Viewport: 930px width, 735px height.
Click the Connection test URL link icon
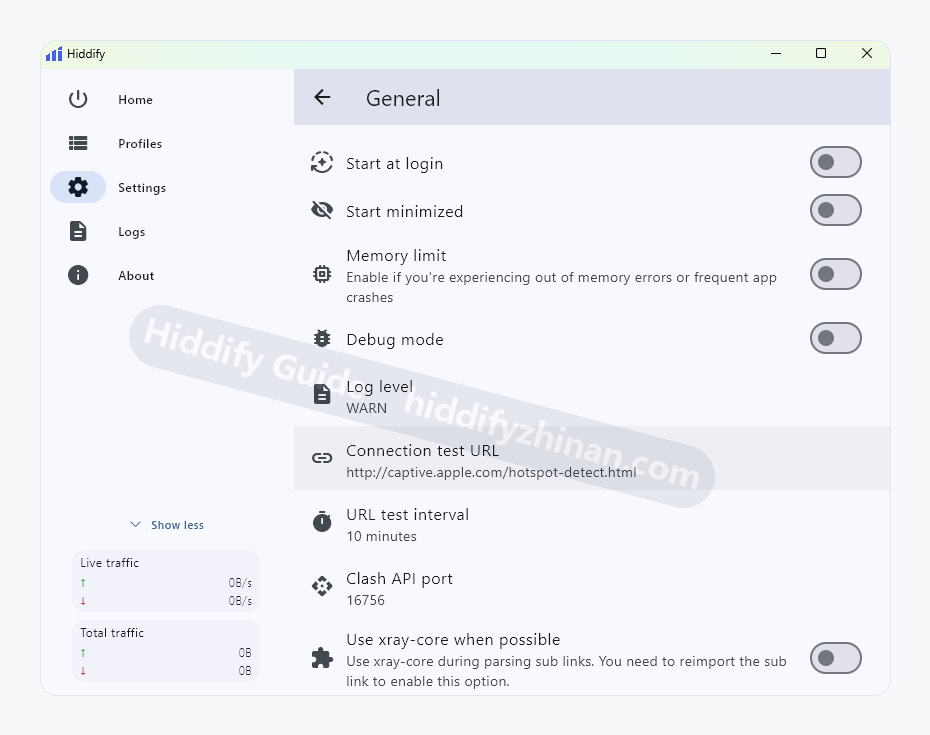pyautogui.click(x=322, y=458)
